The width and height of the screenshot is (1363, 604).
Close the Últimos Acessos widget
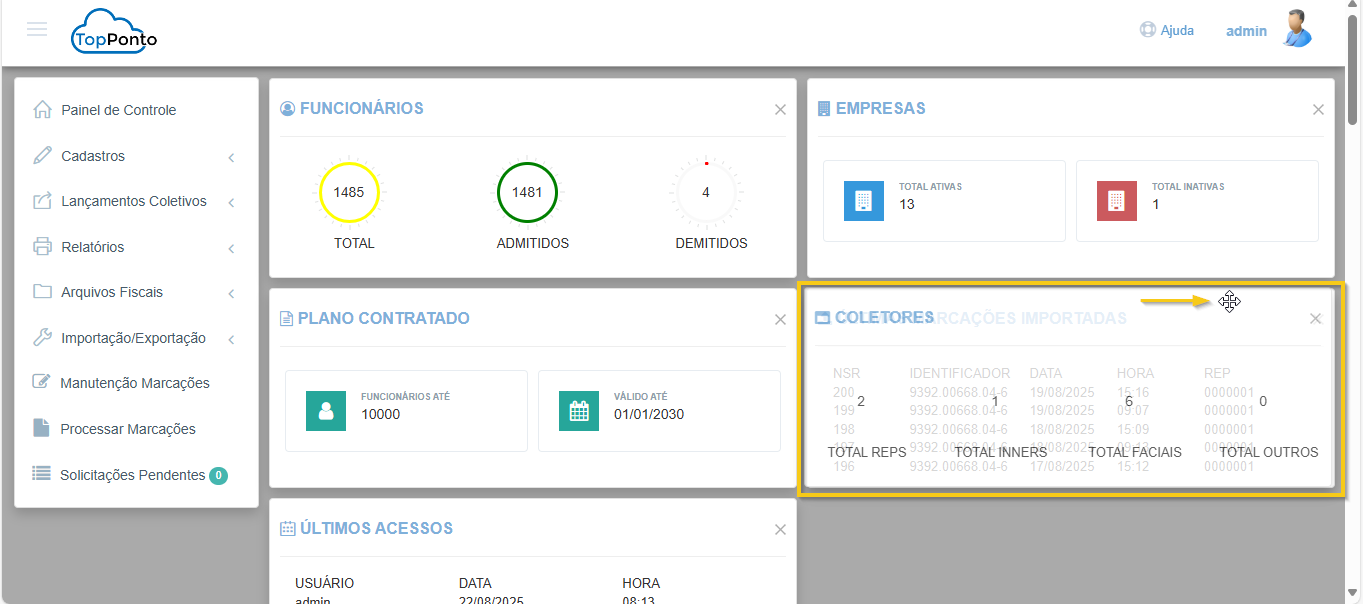point(780,530)
